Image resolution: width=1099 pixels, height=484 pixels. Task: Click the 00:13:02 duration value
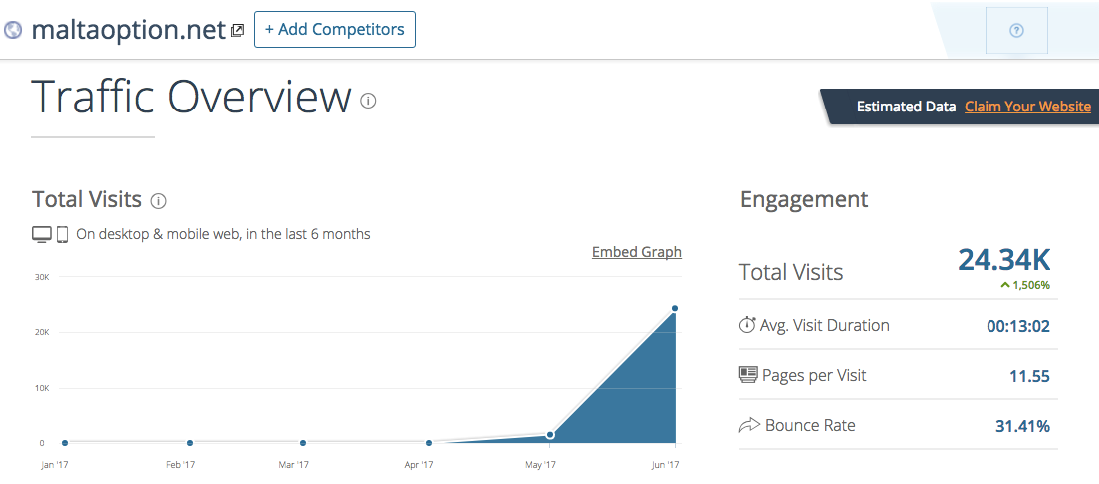(x=1018, y=326)
